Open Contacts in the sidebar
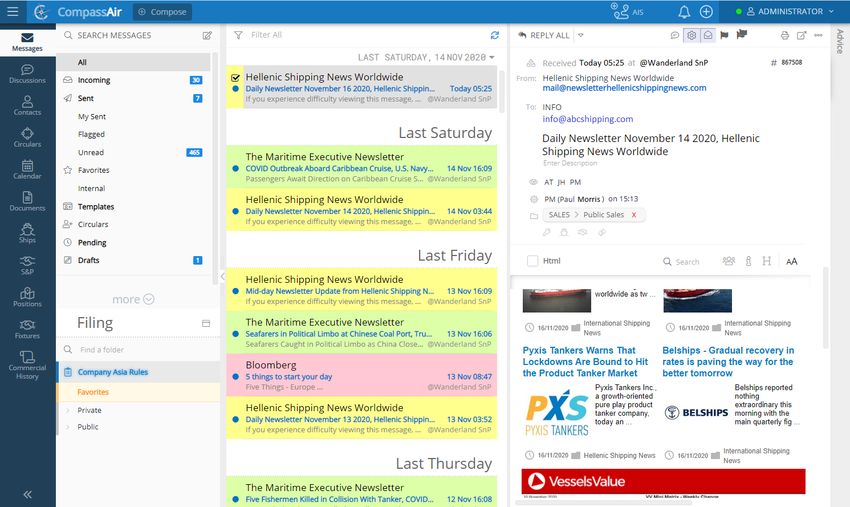Viewport: 850px width, 507px height. (x=27, y=106)
